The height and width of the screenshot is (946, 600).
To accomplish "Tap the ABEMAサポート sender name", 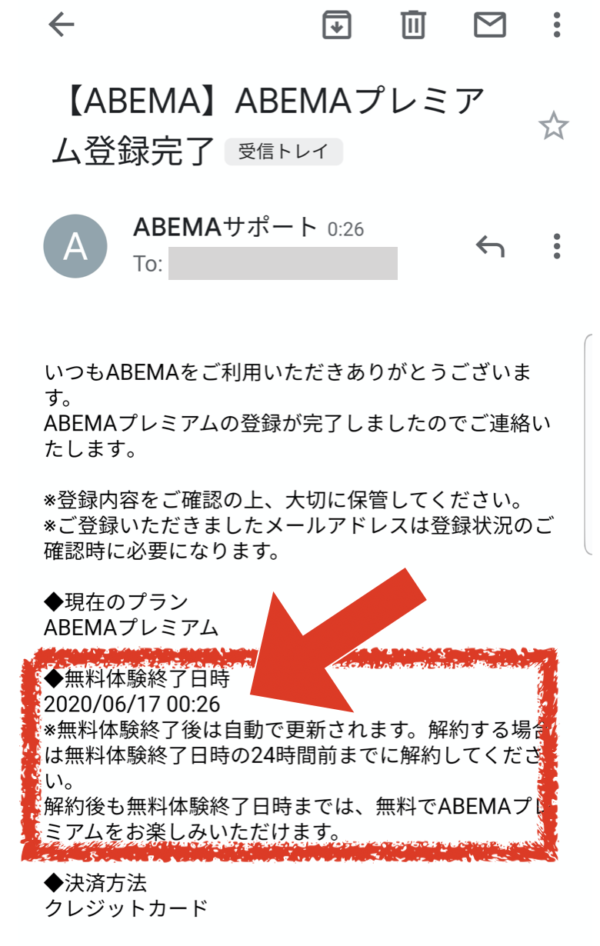I will click(x=225, y=227).
